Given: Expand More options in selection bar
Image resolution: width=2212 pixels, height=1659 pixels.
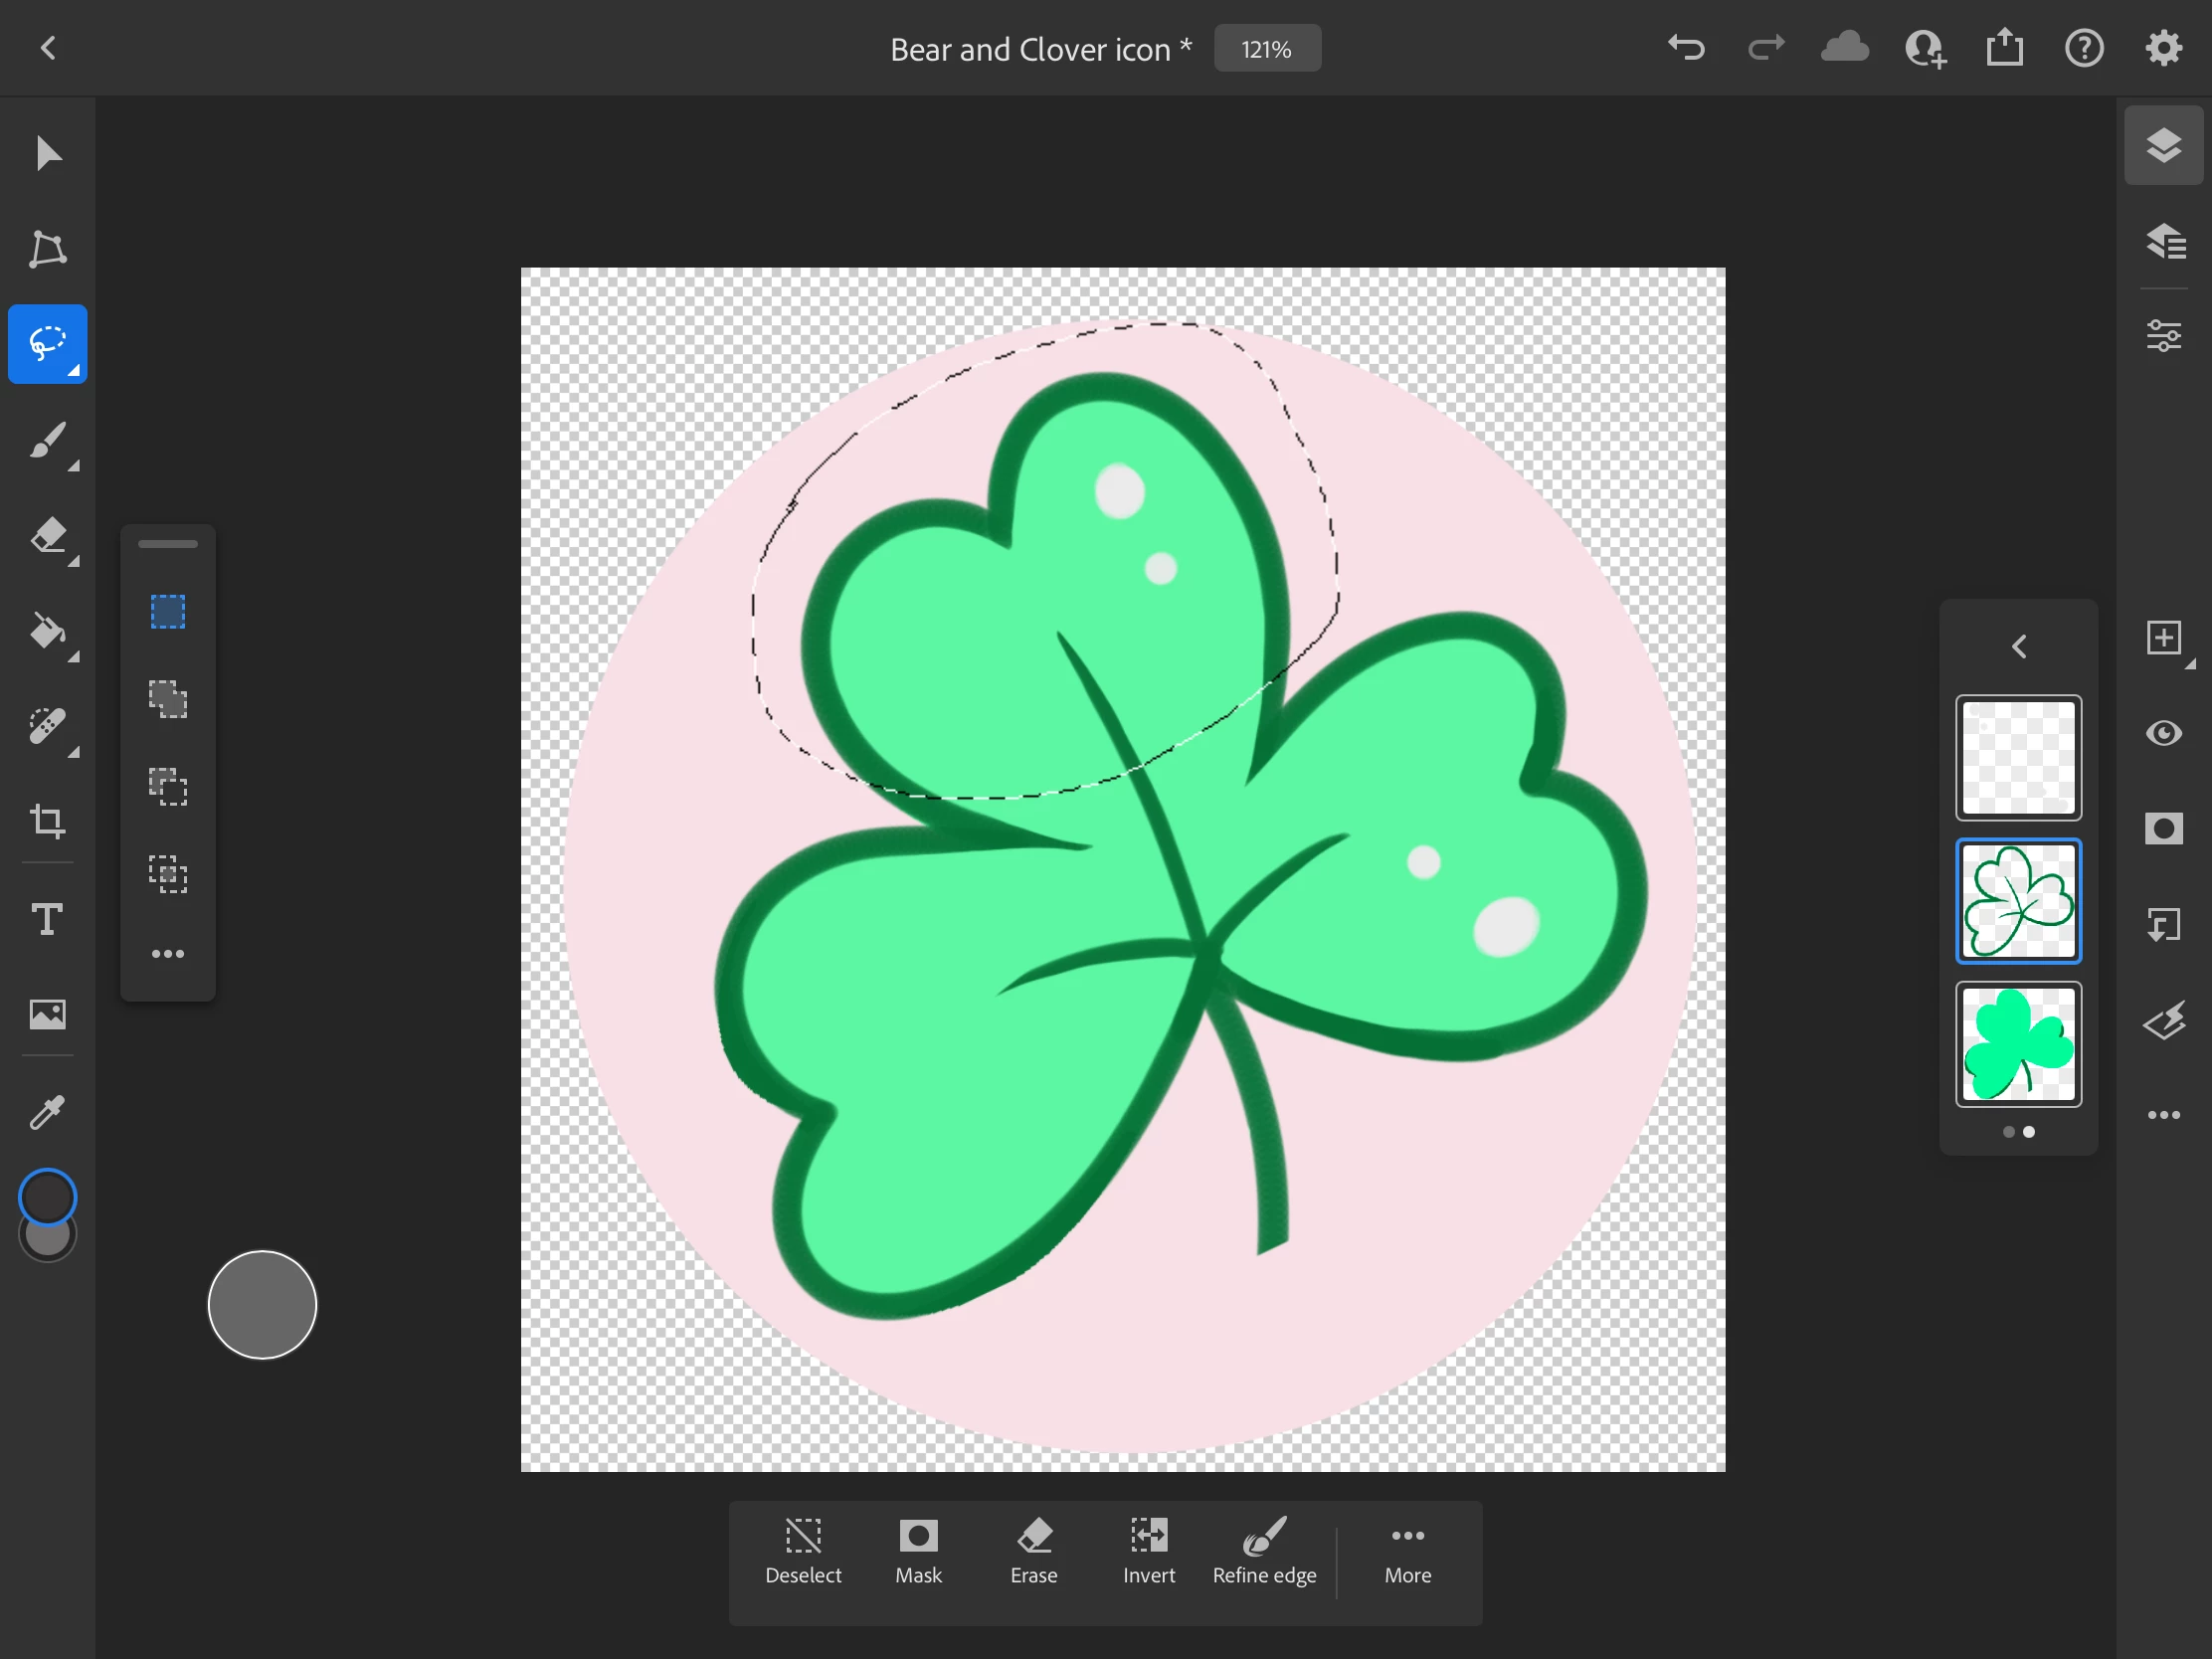Looking at the screenshot, I should click(x=1407, y=1551).
